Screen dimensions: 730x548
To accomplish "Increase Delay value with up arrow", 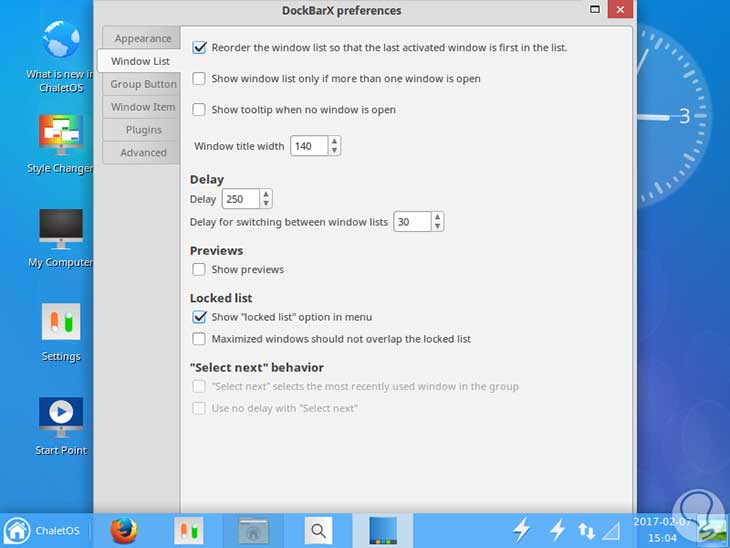I will click(266, 194).
